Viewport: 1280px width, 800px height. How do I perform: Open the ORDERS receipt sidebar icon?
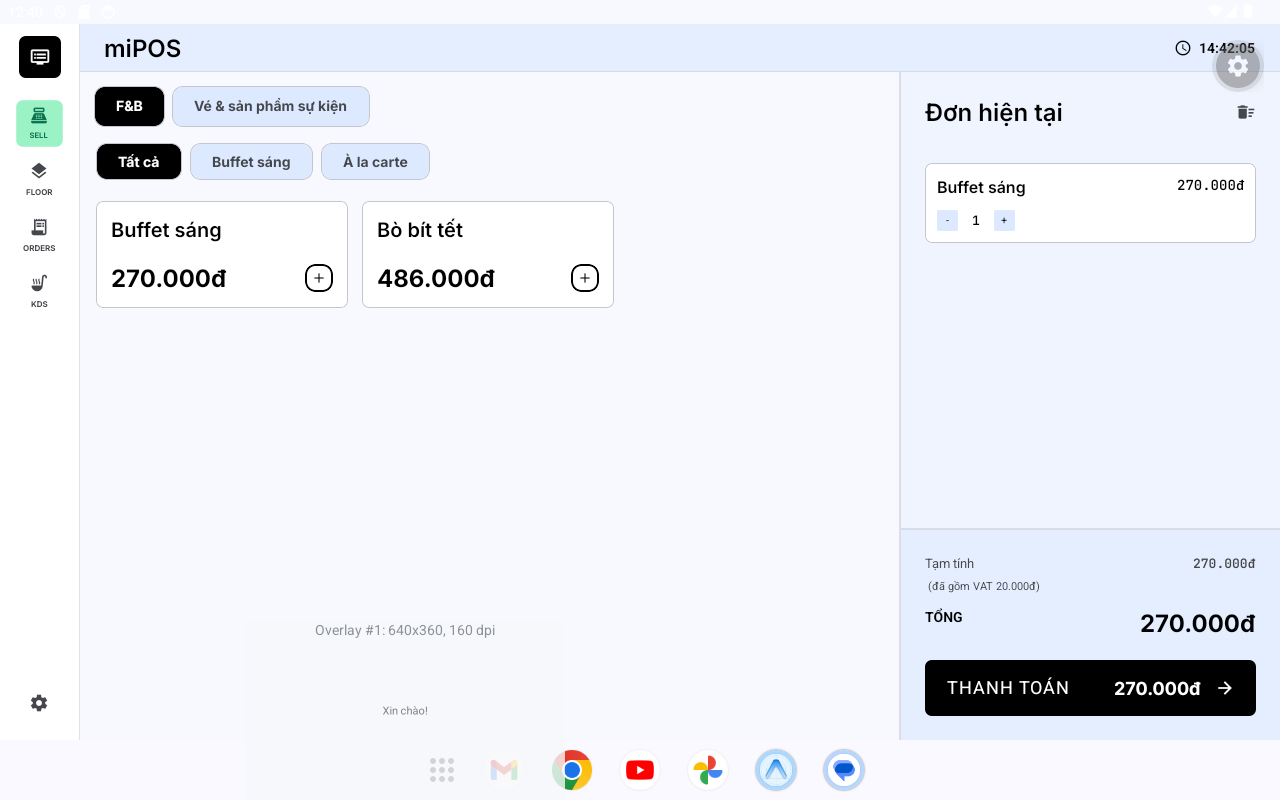tap(39, 235)
